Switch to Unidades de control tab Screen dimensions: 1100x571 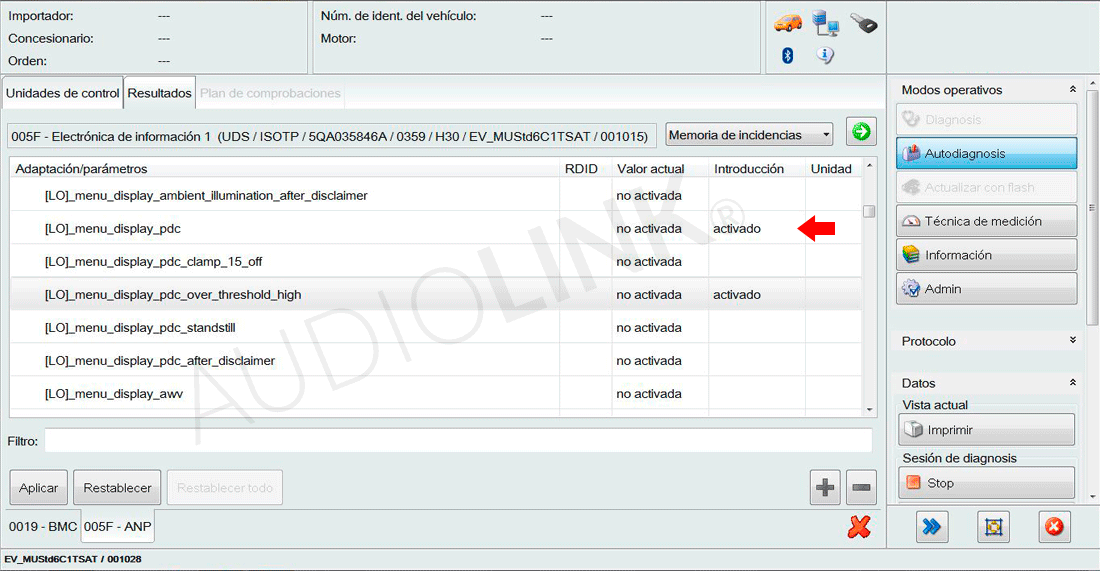pyautogui.click(x=62, y=93)
